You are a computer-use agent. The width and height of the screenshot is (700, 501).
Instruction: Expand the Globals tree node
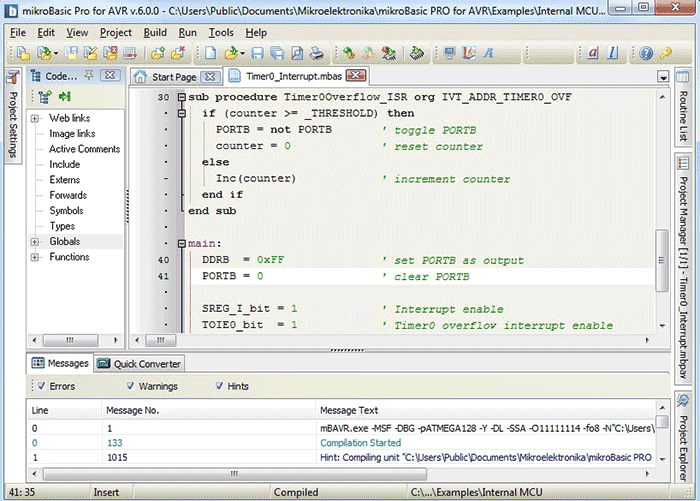coord(35,241)
